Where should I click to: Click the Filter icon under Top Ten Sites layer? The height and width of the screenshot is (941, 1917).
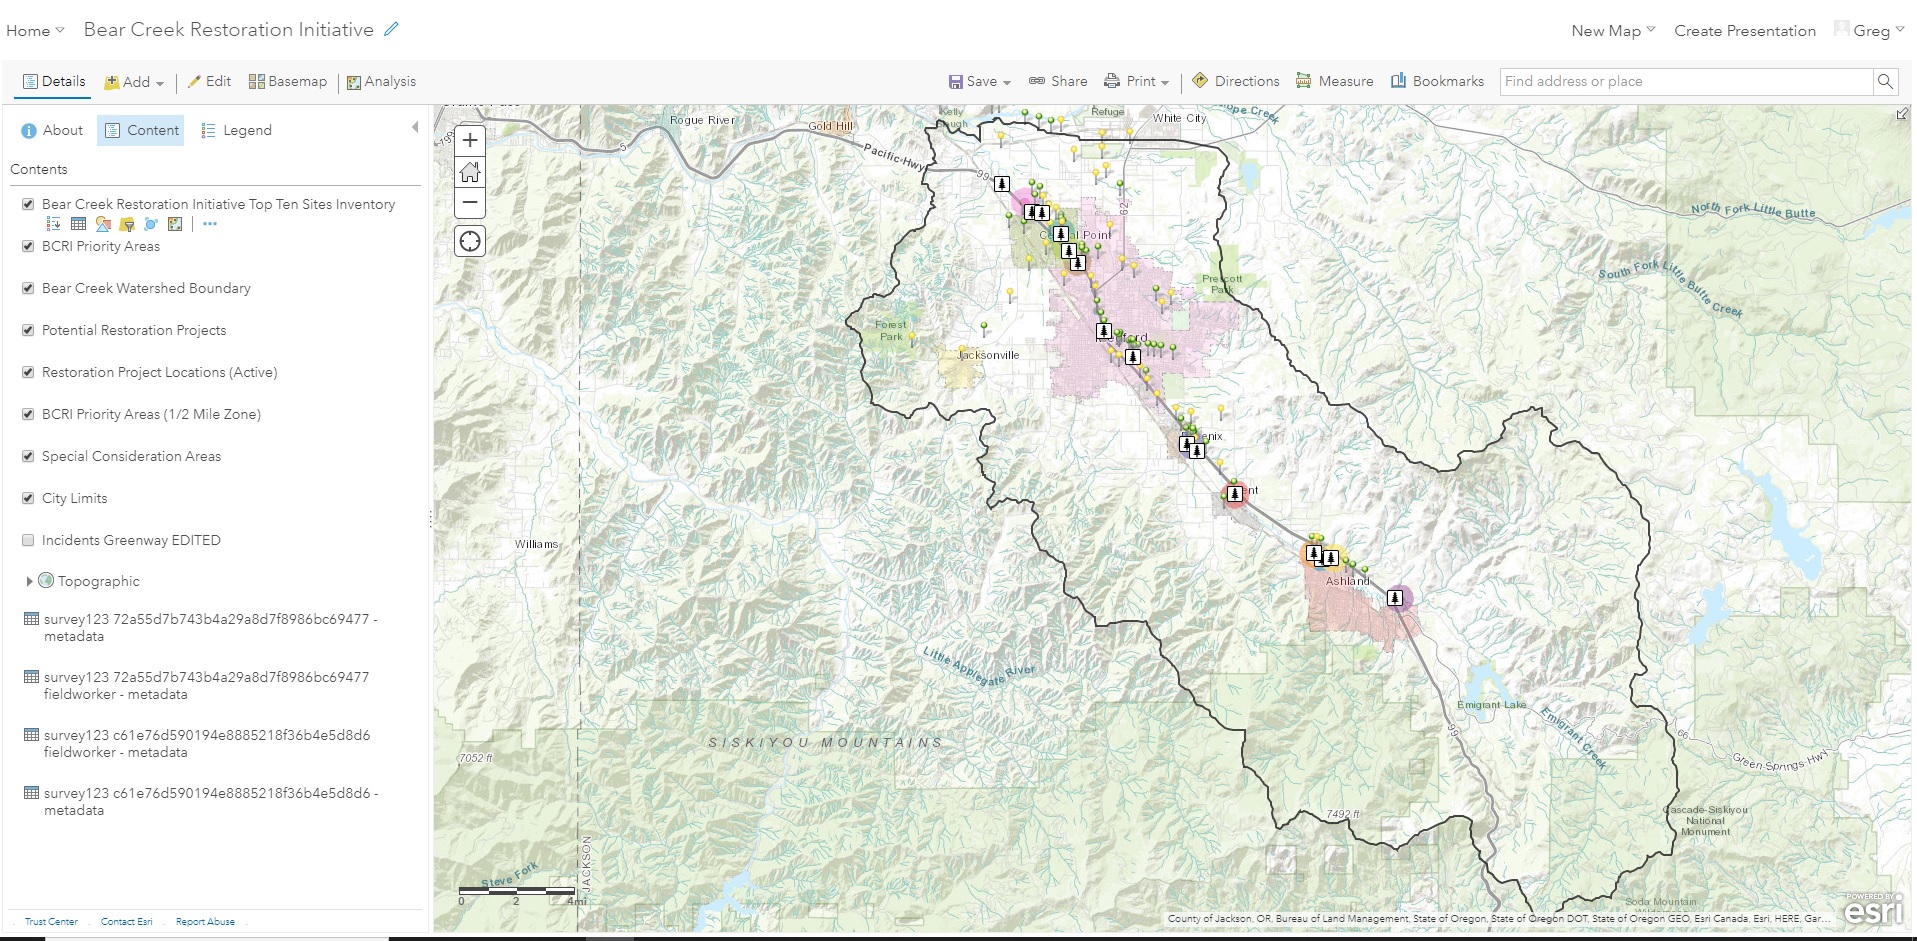(127, 224)
